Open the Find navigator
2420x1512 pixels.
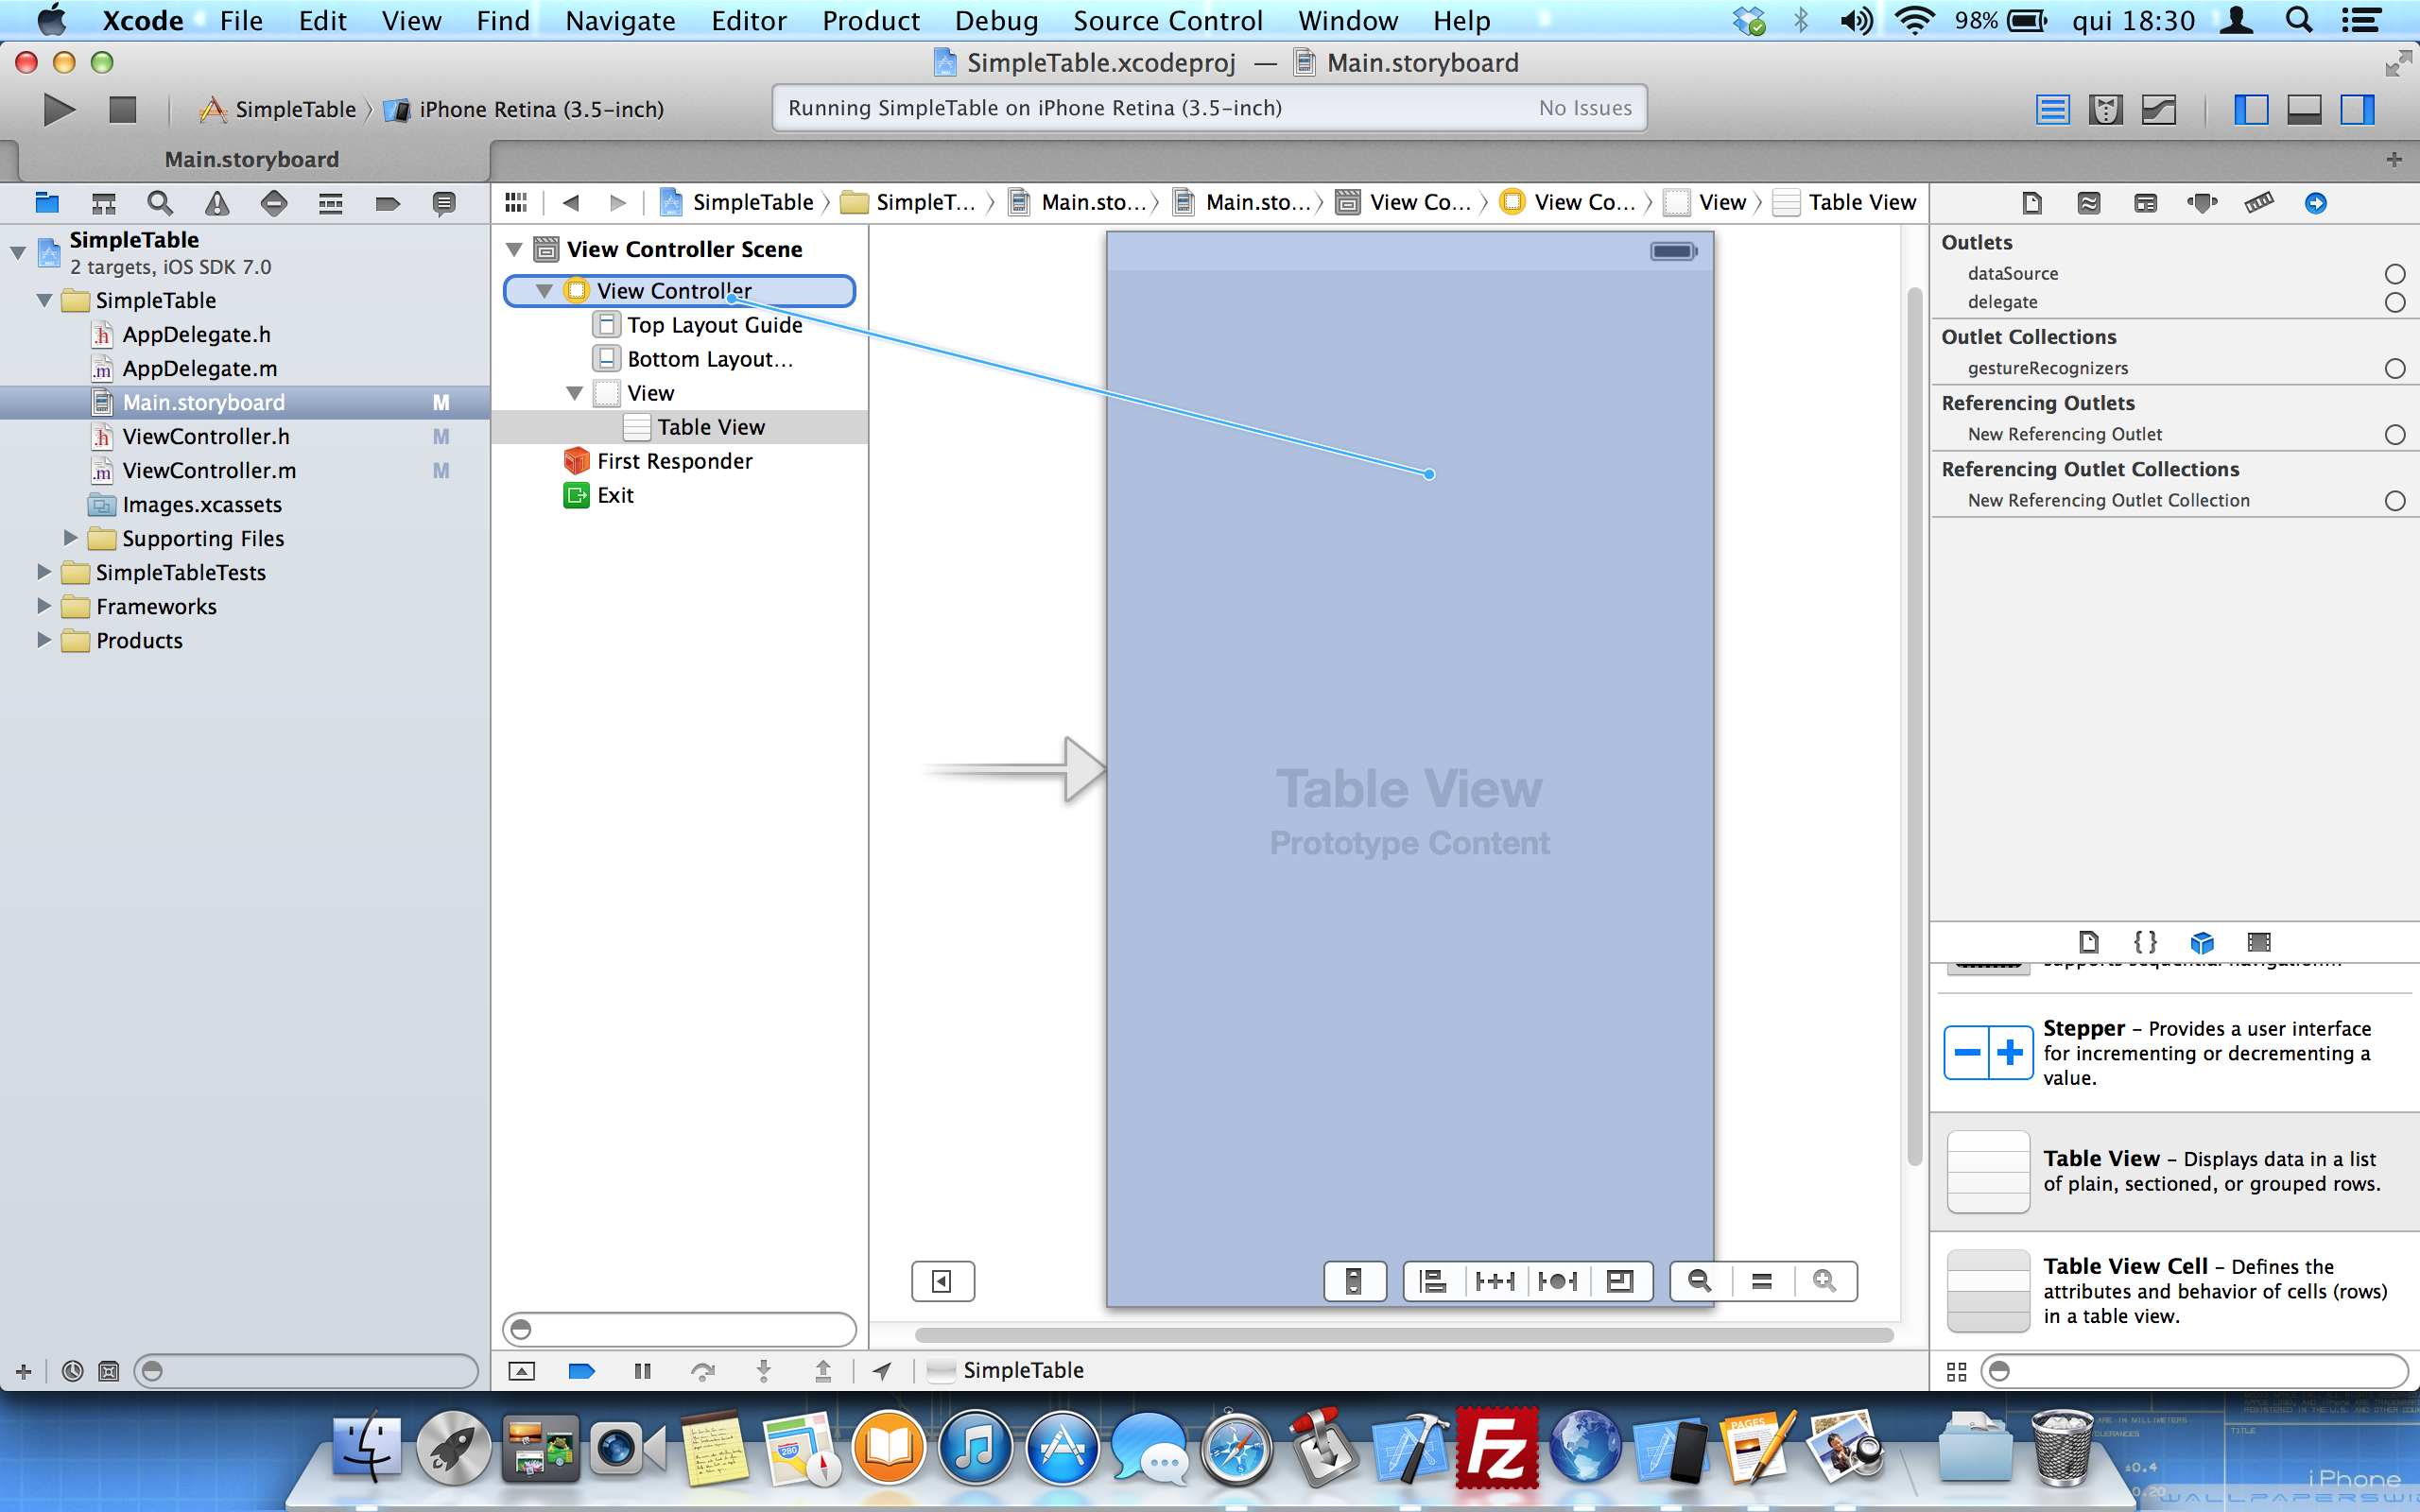point(160,203)
